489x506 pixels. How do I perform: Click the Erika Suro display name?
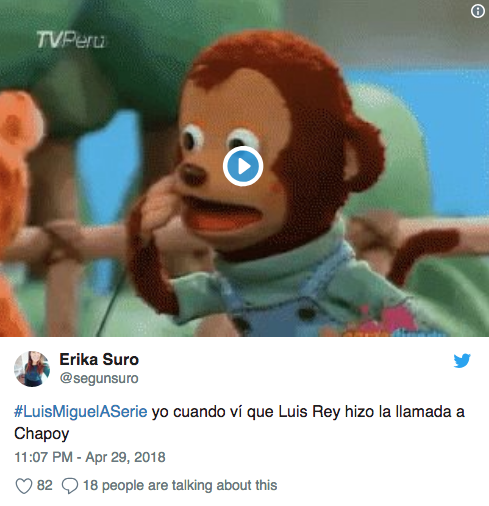click(x=99, y=359)
